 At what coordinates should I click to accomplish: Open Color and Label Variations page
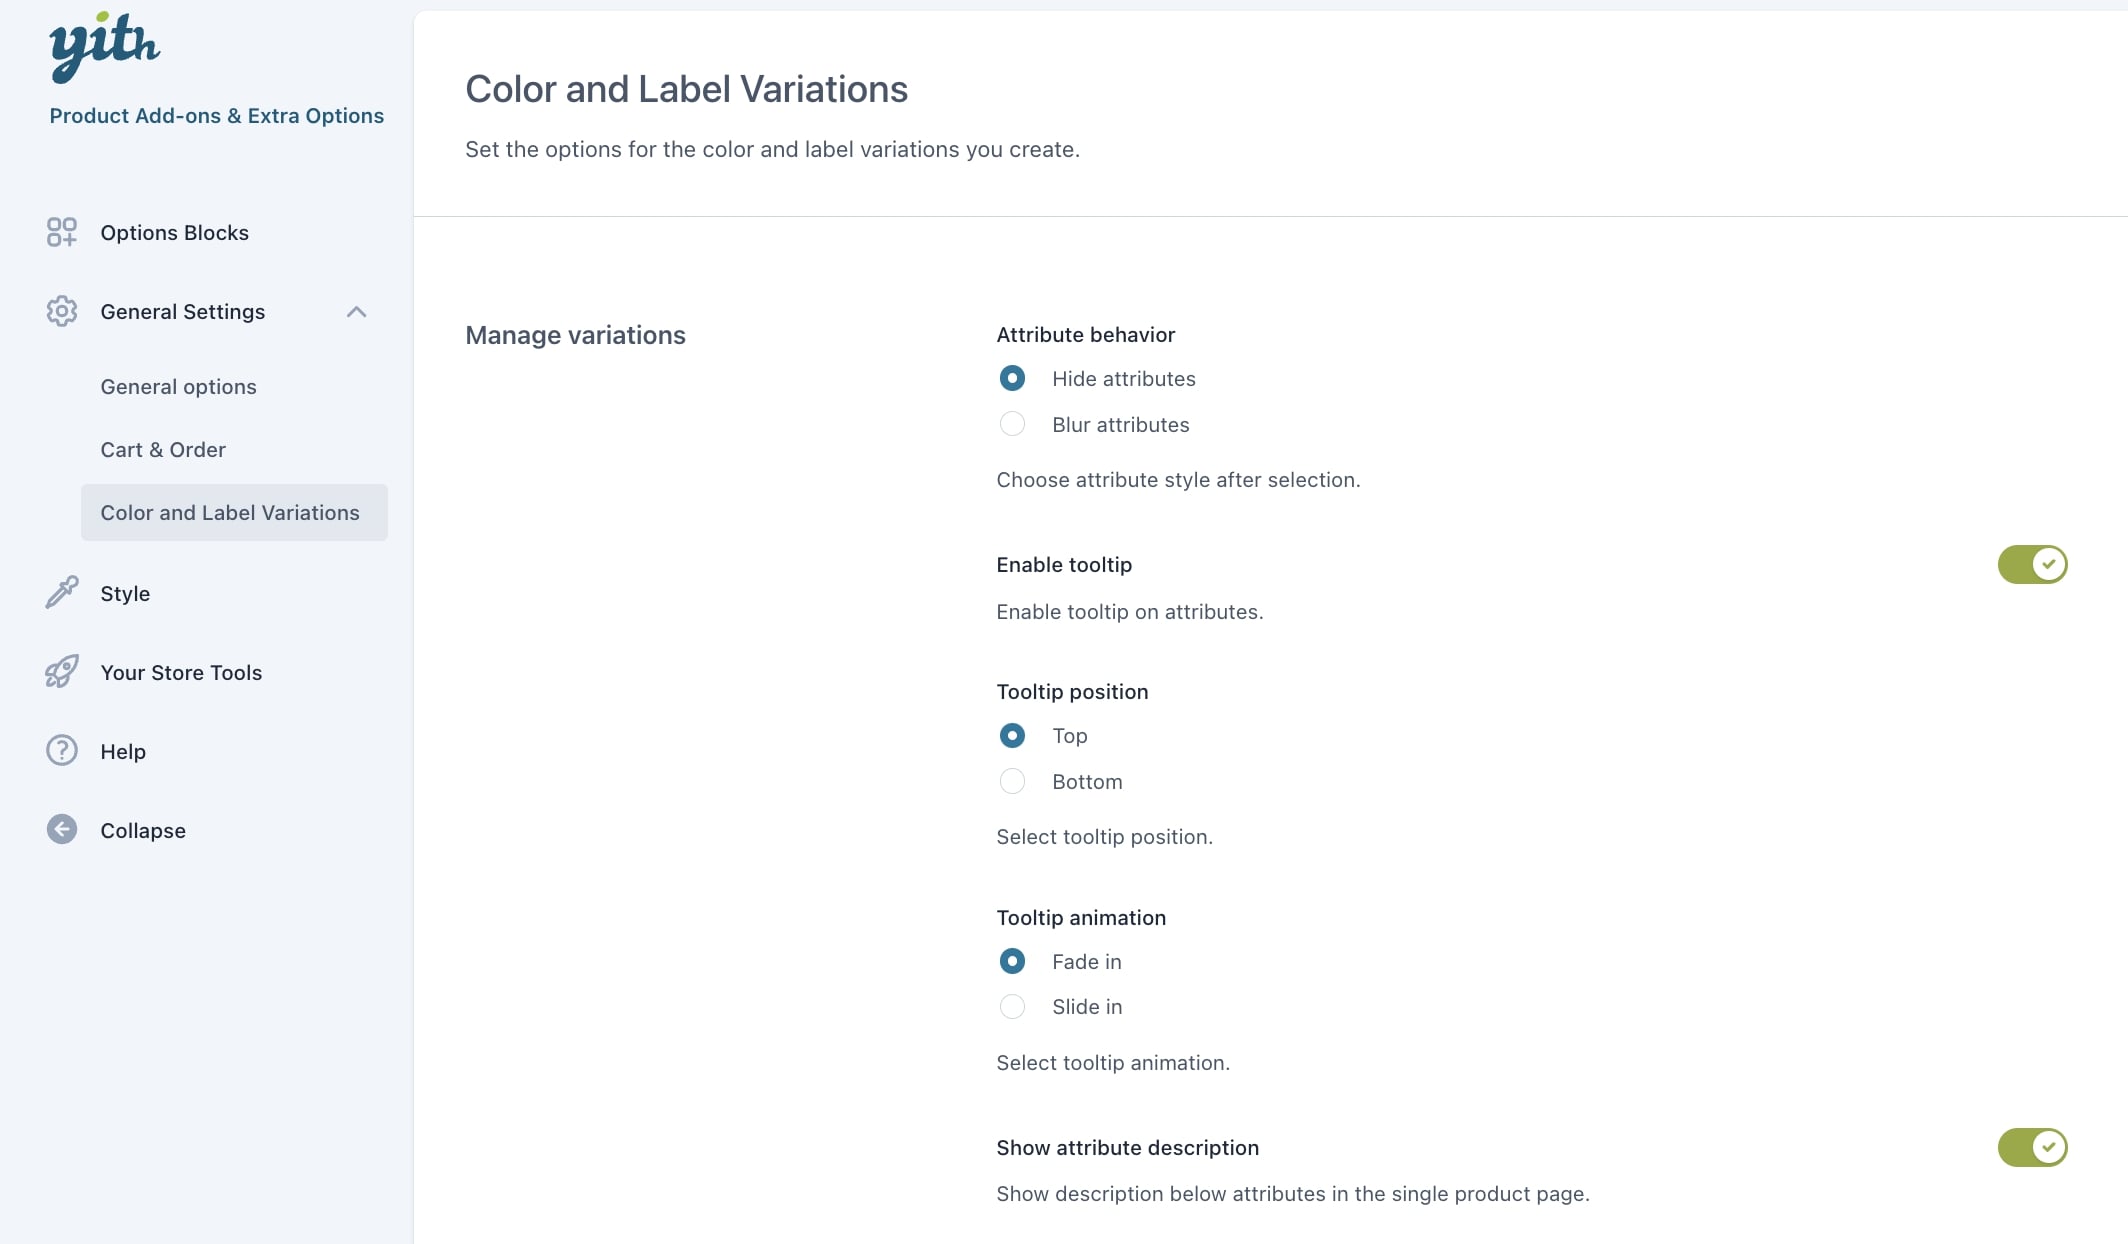pyautogui.click(x=230, y=513)
